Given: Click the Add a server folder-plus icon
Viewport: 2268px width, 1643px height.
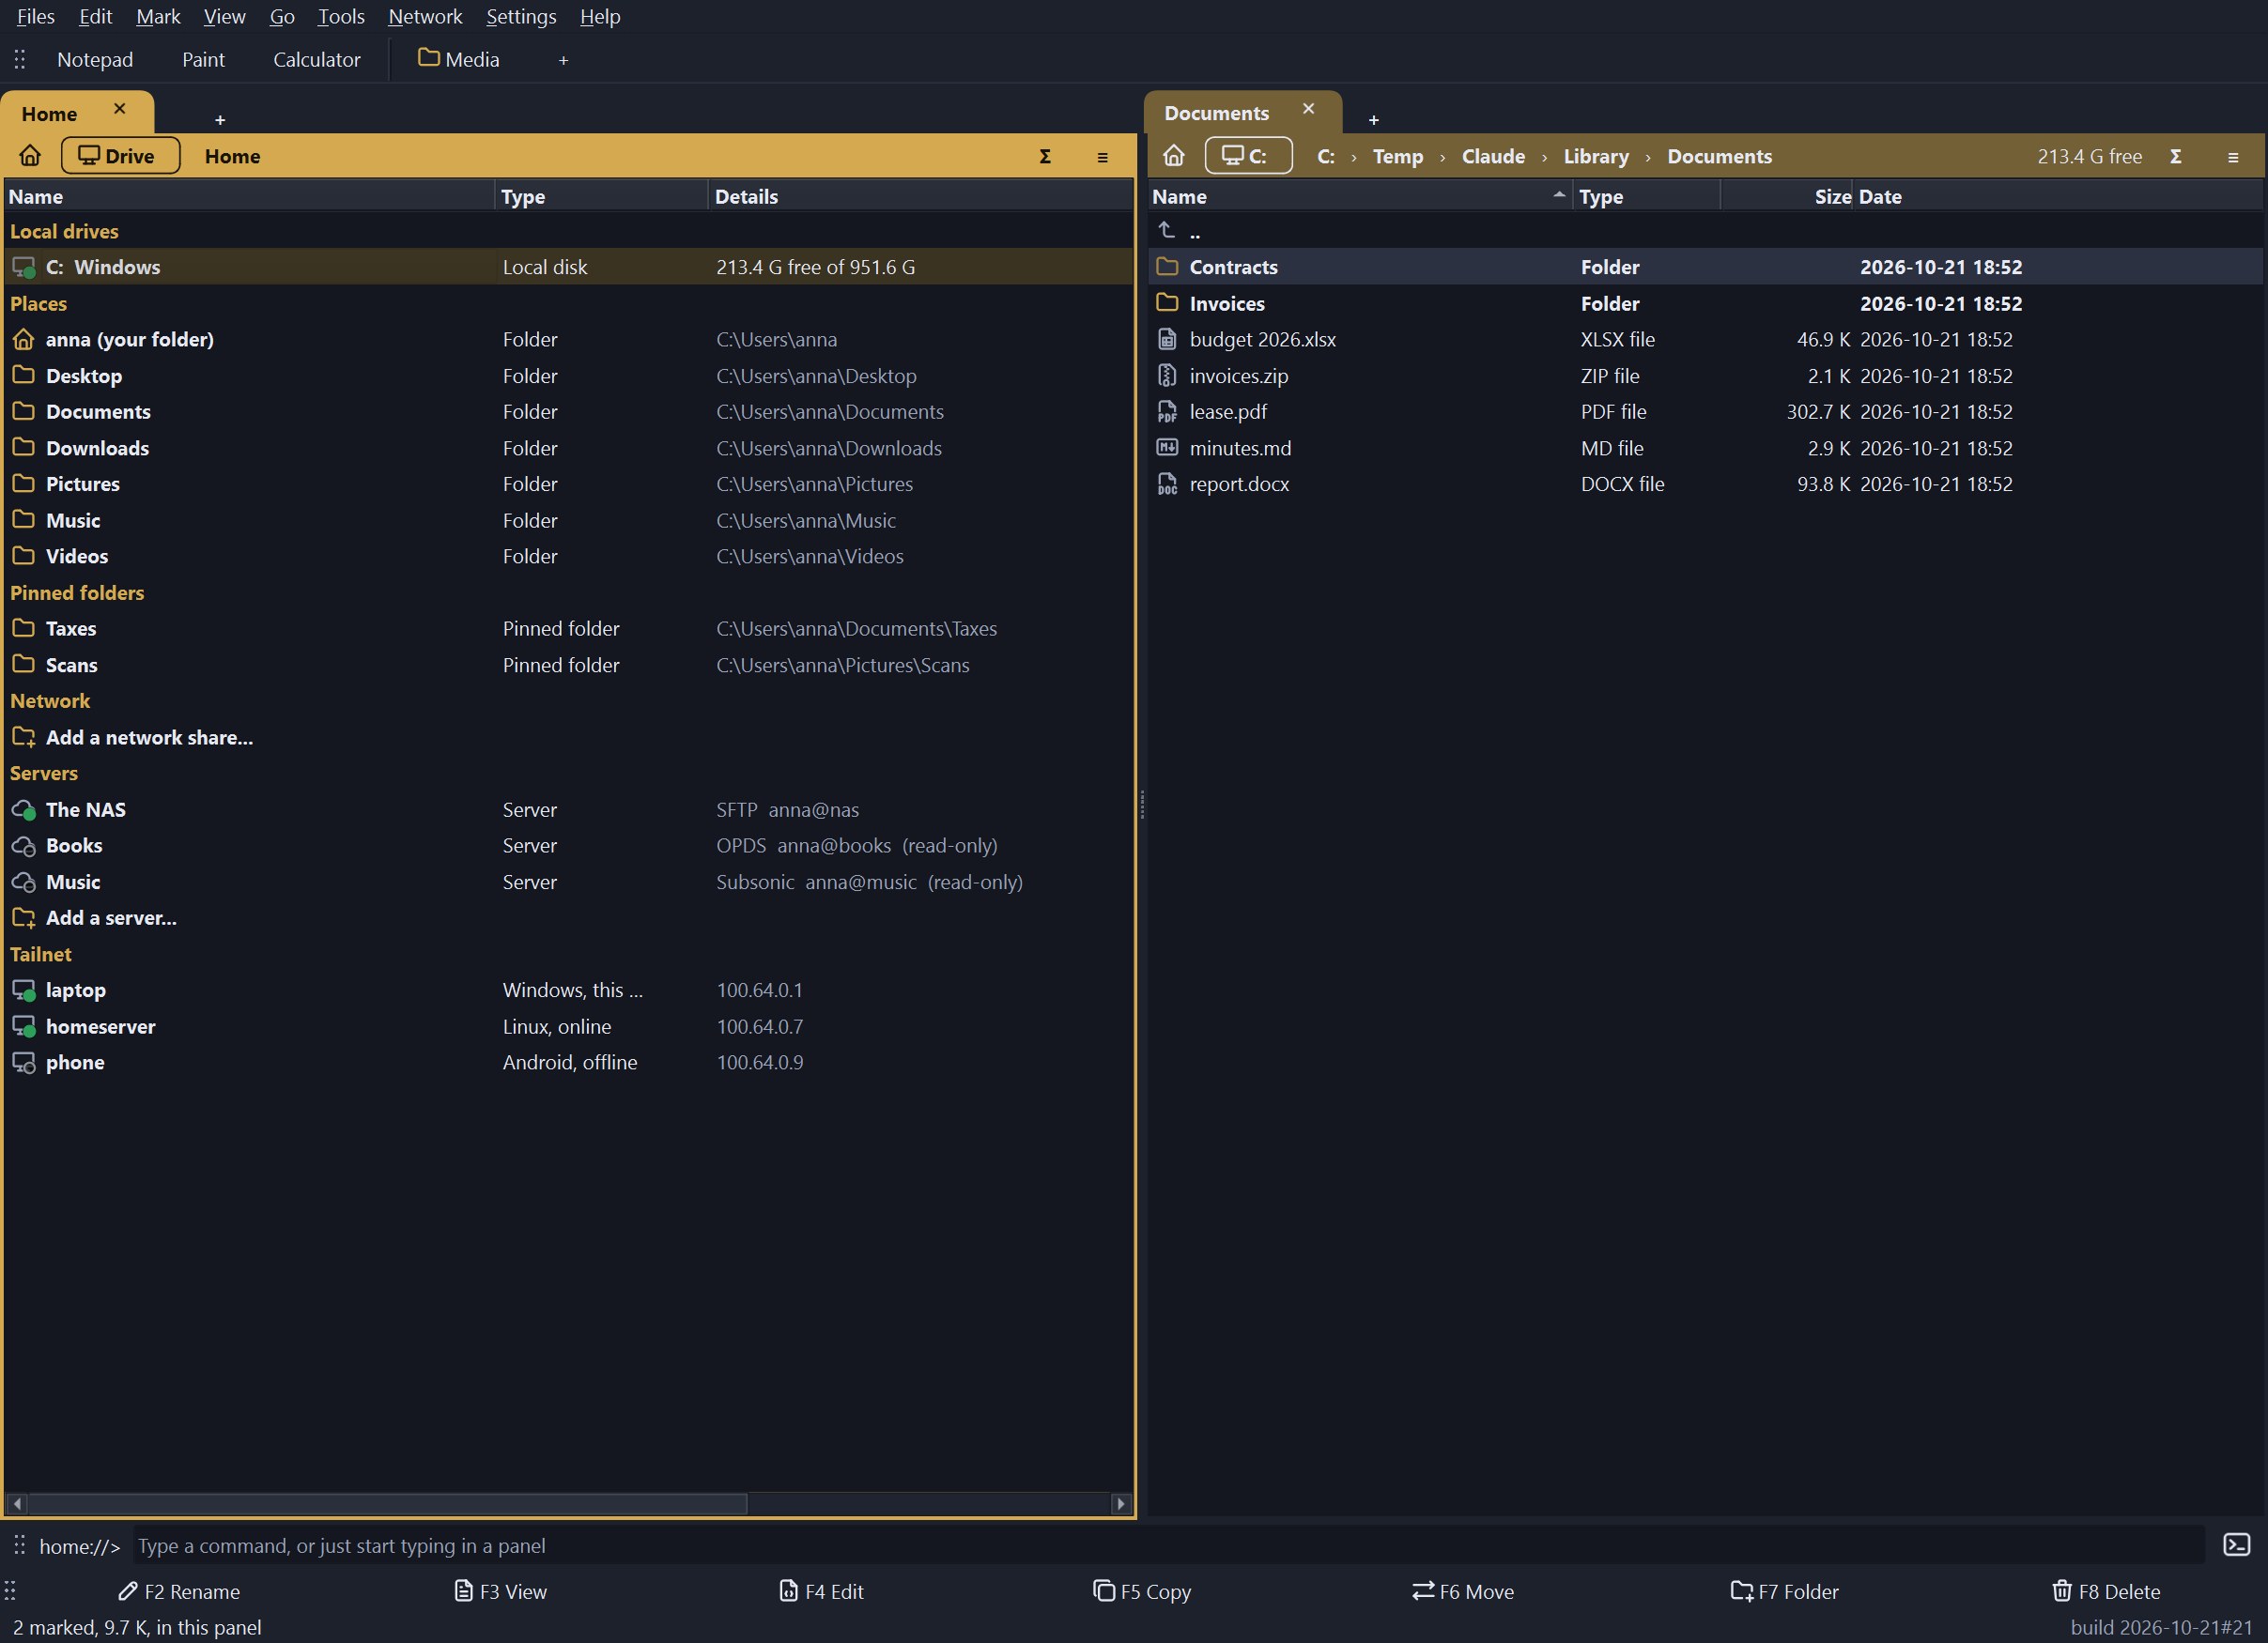Looking at the screenshot, I should point(24,918).
